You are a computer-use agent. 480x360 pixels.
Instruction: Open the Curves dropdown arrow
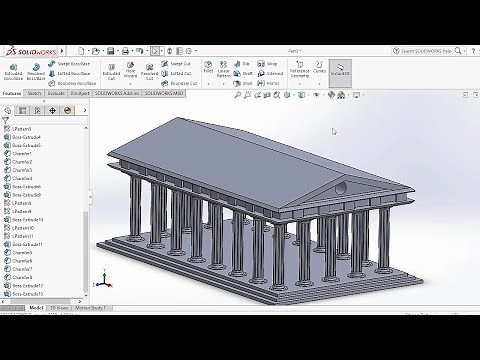319,84
